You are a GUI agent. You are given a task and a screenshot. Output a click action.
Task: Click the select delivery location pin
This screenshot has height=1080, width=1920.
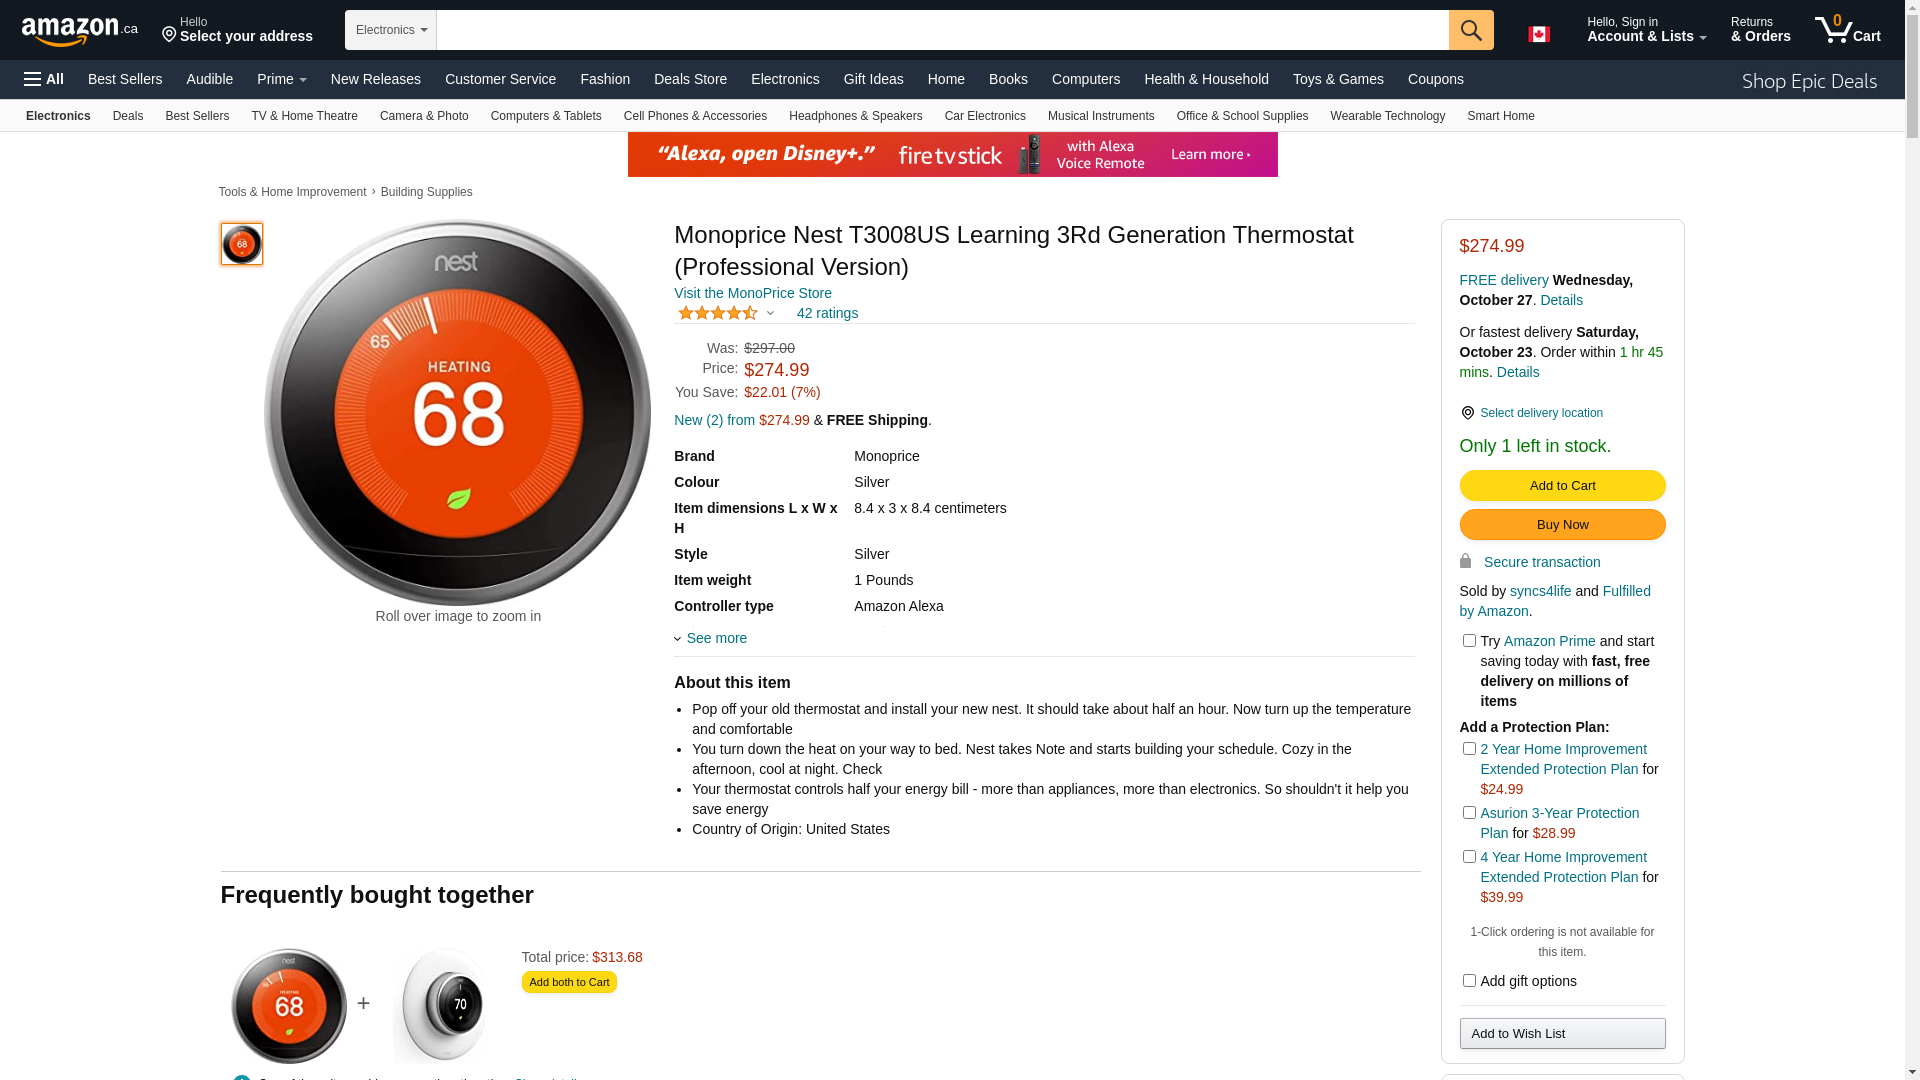point(1467,413)
